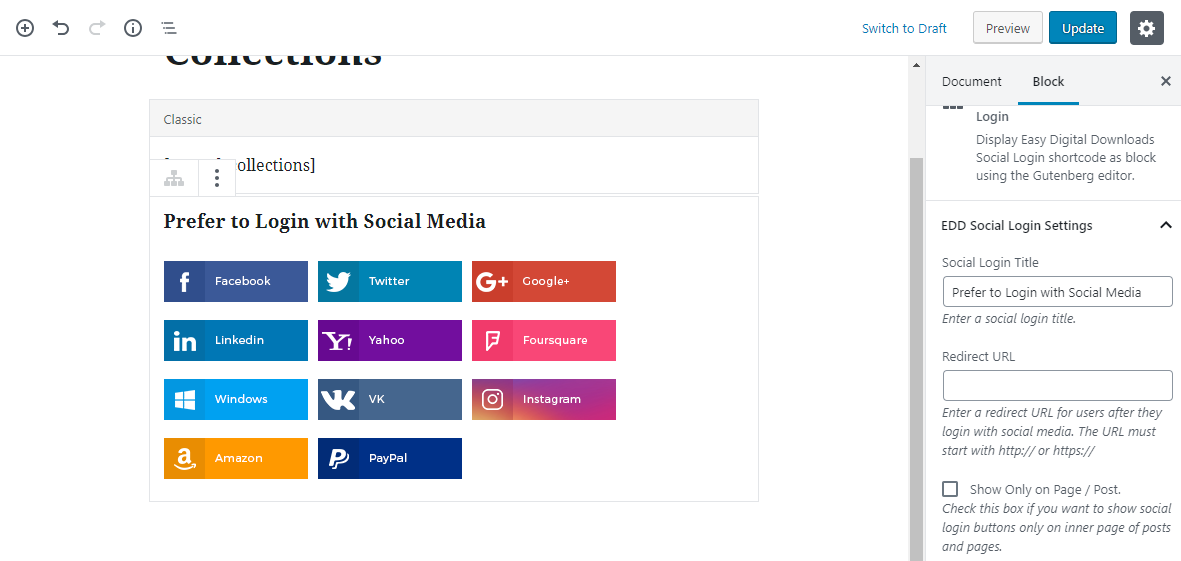
Task: Click the editor vertical scrollbar up arrow
Action: click(916, 65)
